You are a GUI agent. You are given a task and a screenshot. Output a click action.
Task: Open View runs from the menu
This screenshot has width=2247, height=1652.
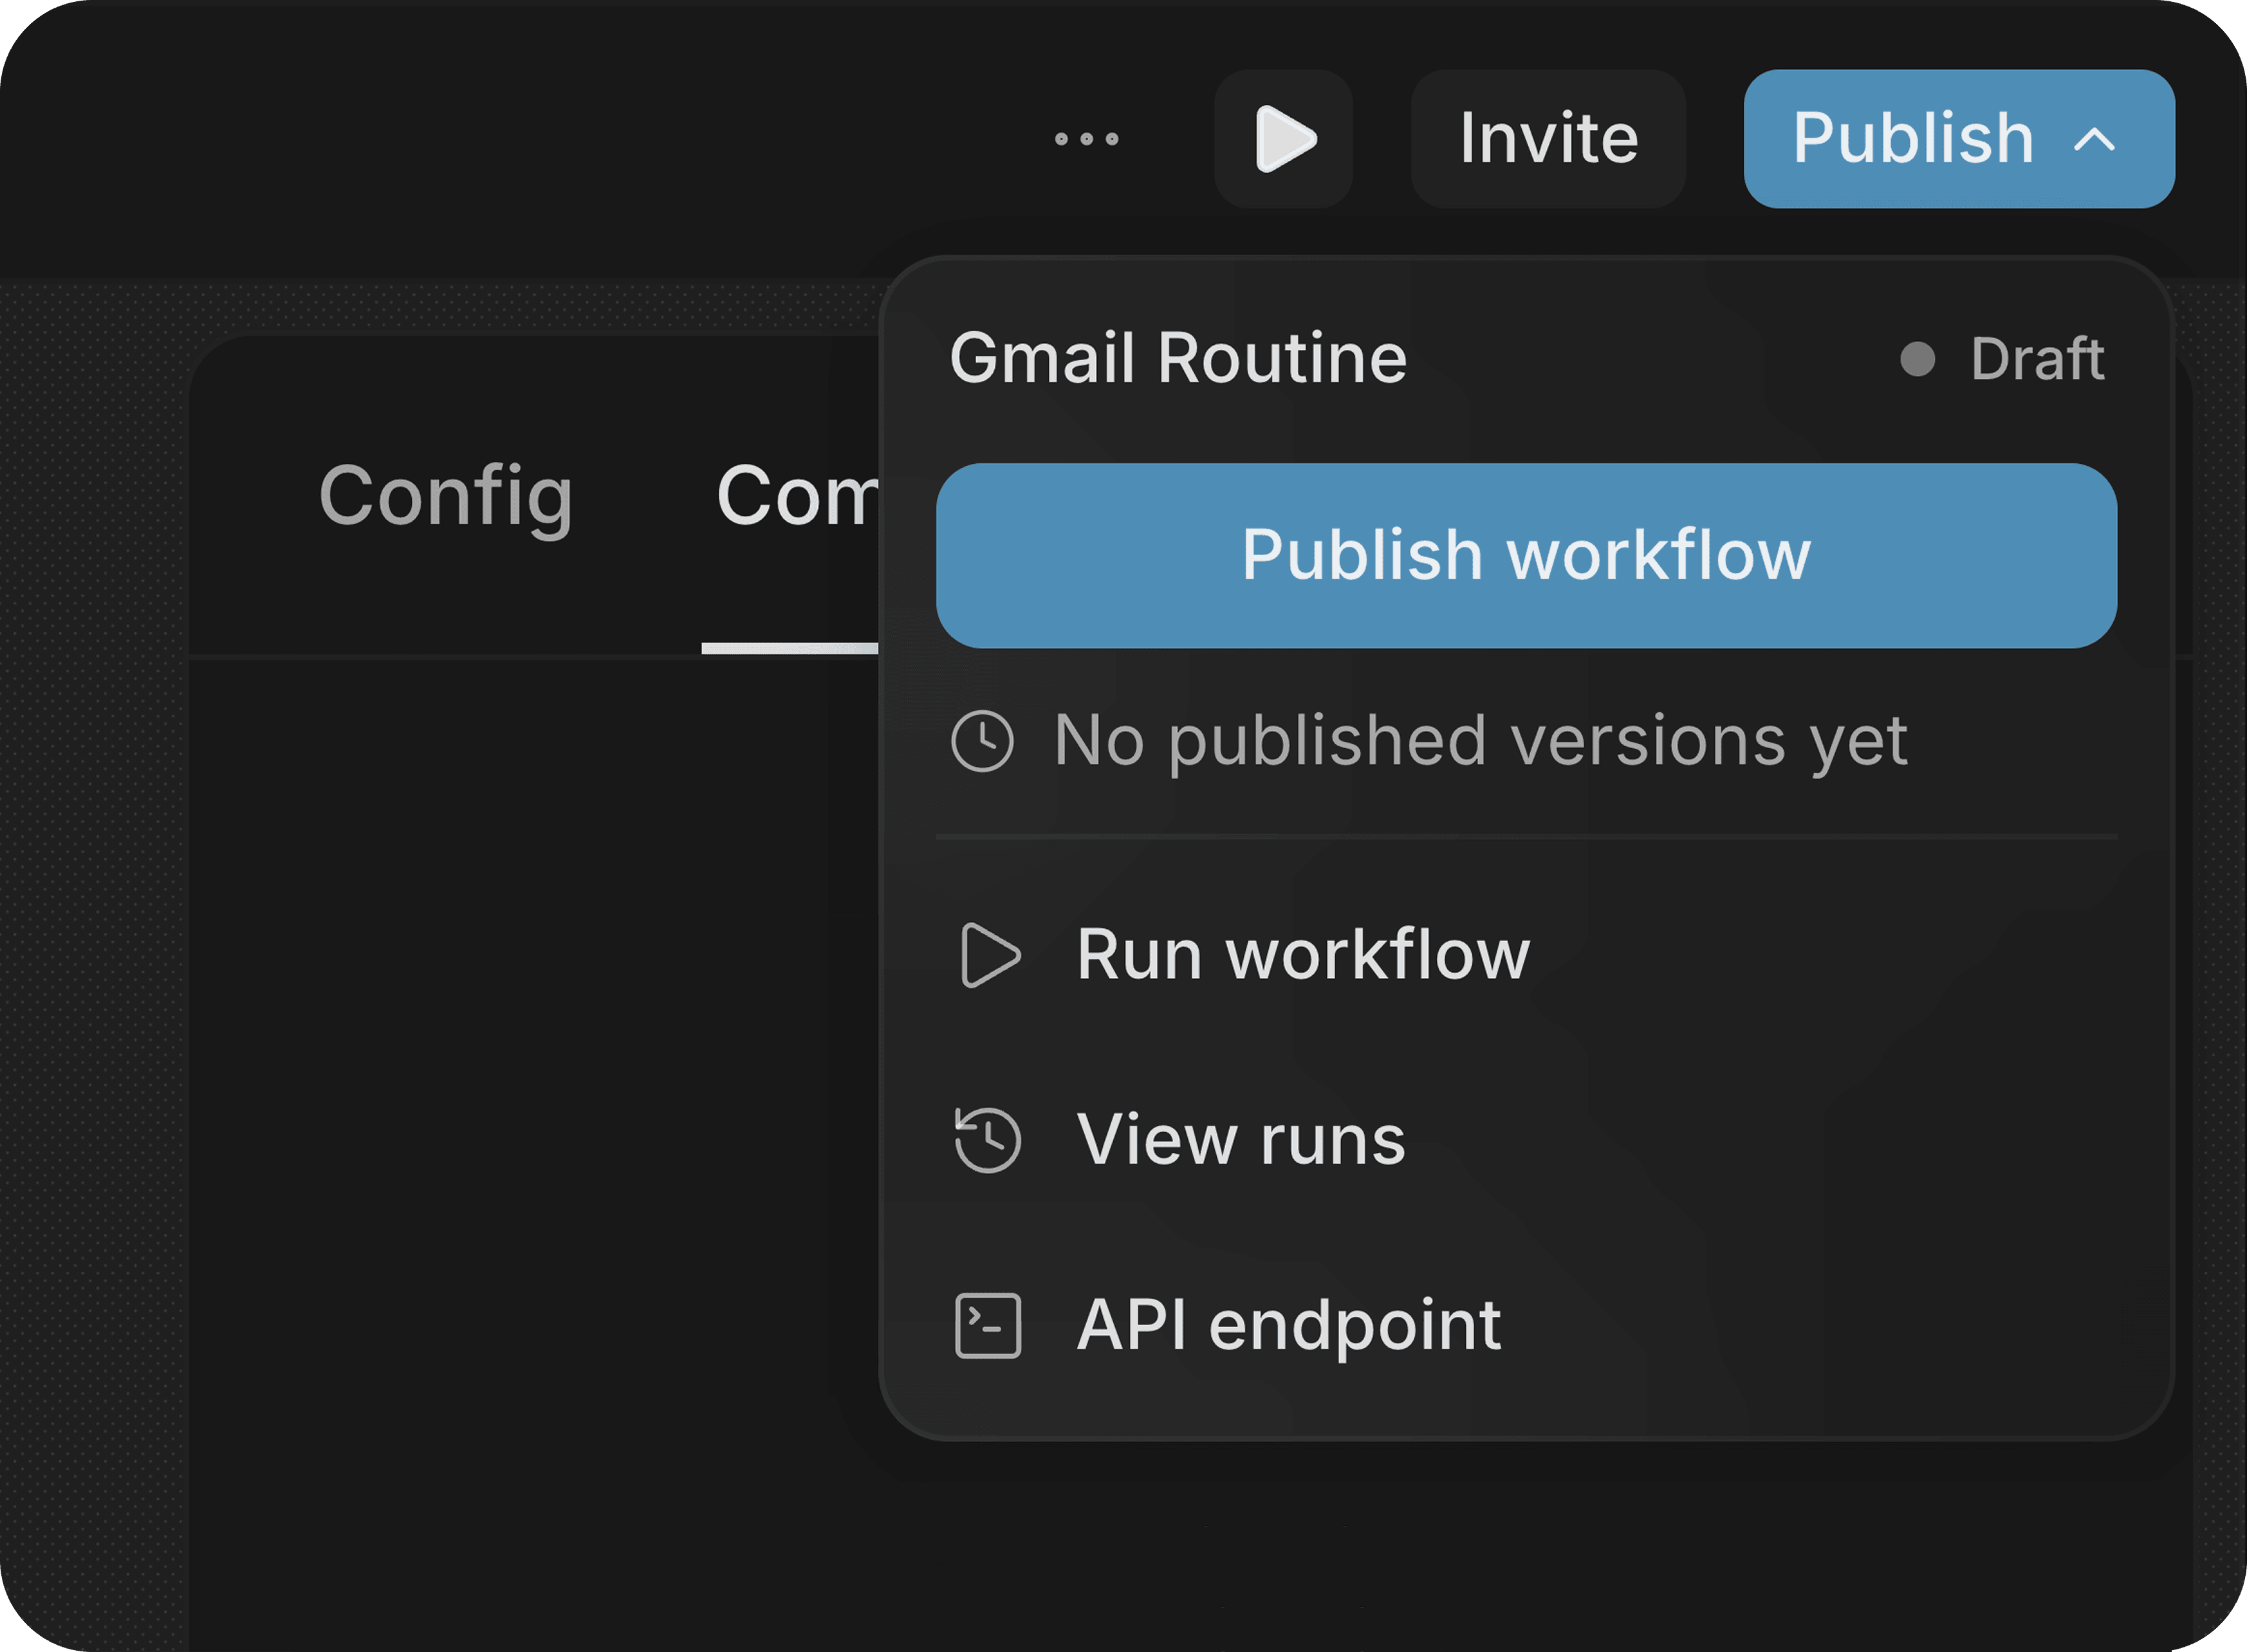tap(1526, 1140)
